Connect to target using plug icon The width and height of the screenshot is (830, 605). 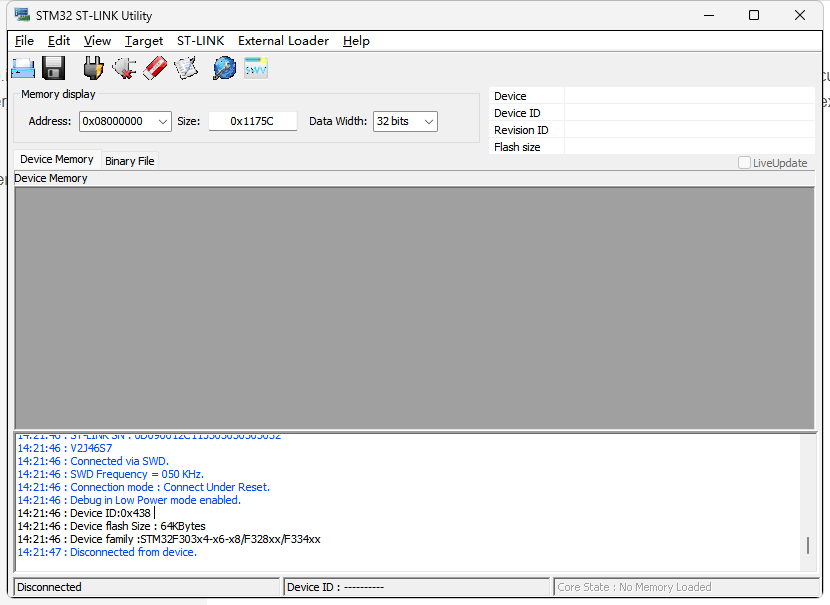pyautogui.click(x=93, y=68)
